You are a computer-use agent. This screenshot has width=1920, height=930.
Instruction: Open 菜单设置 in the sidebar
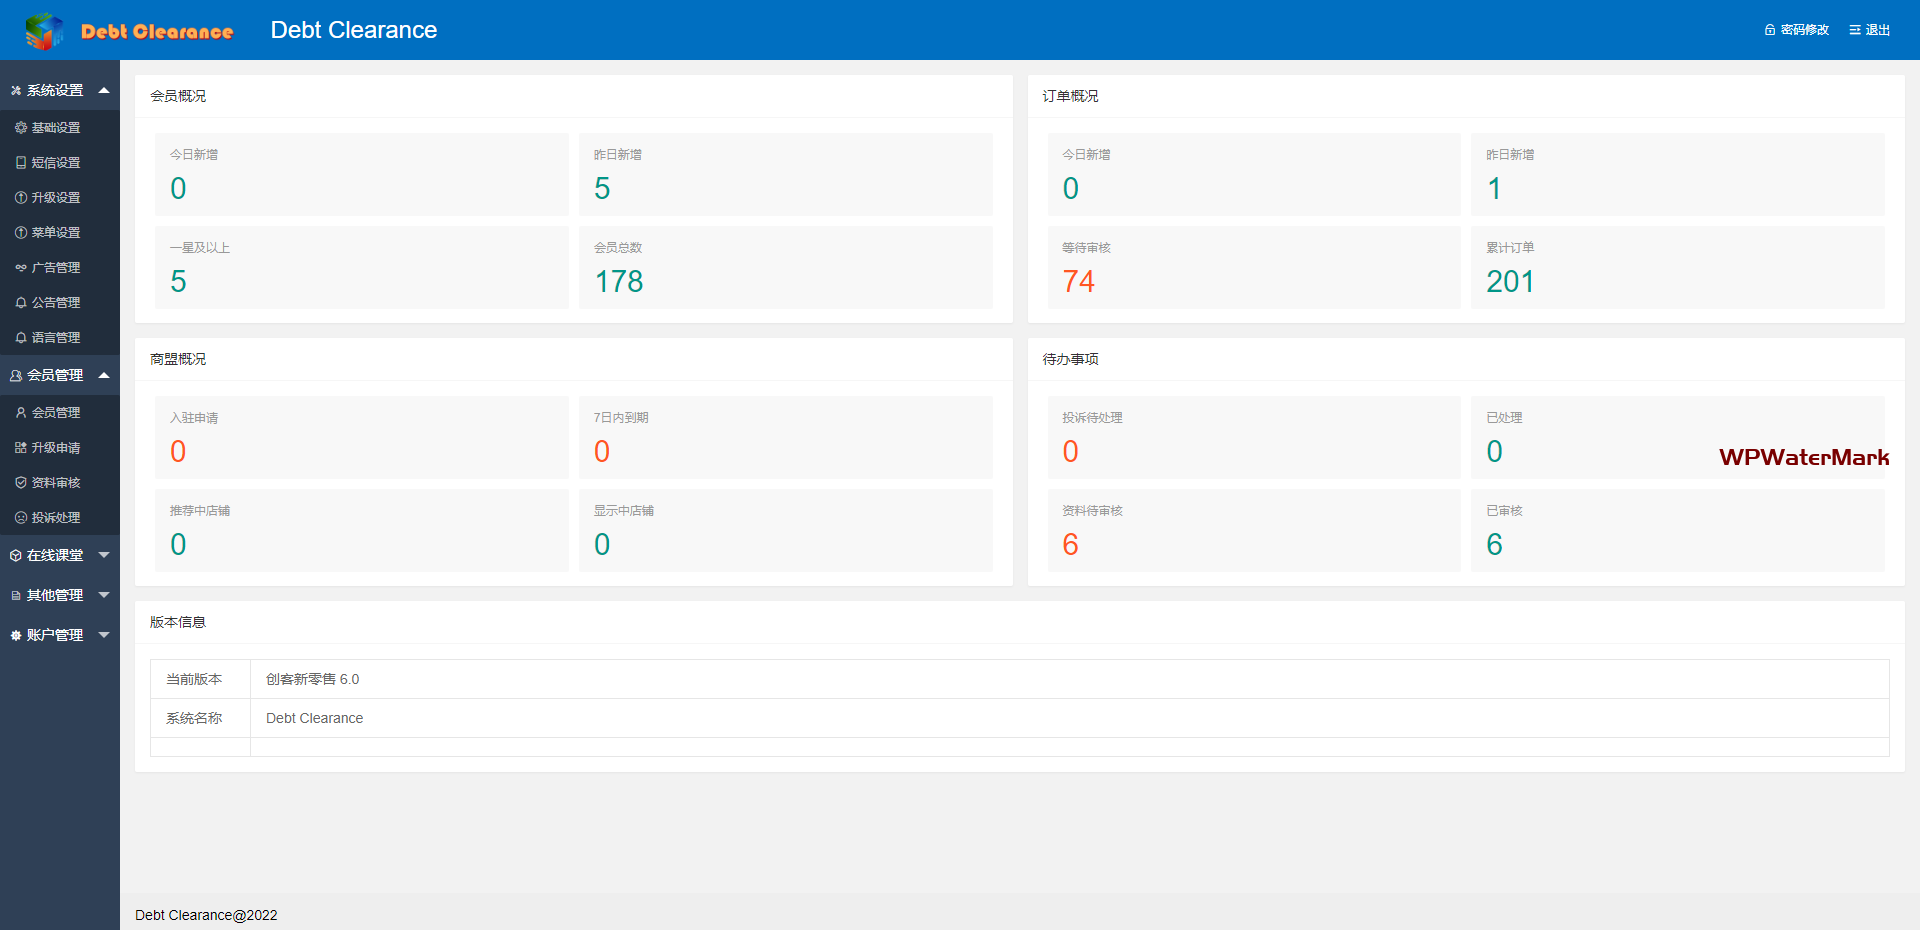(56, 233)
